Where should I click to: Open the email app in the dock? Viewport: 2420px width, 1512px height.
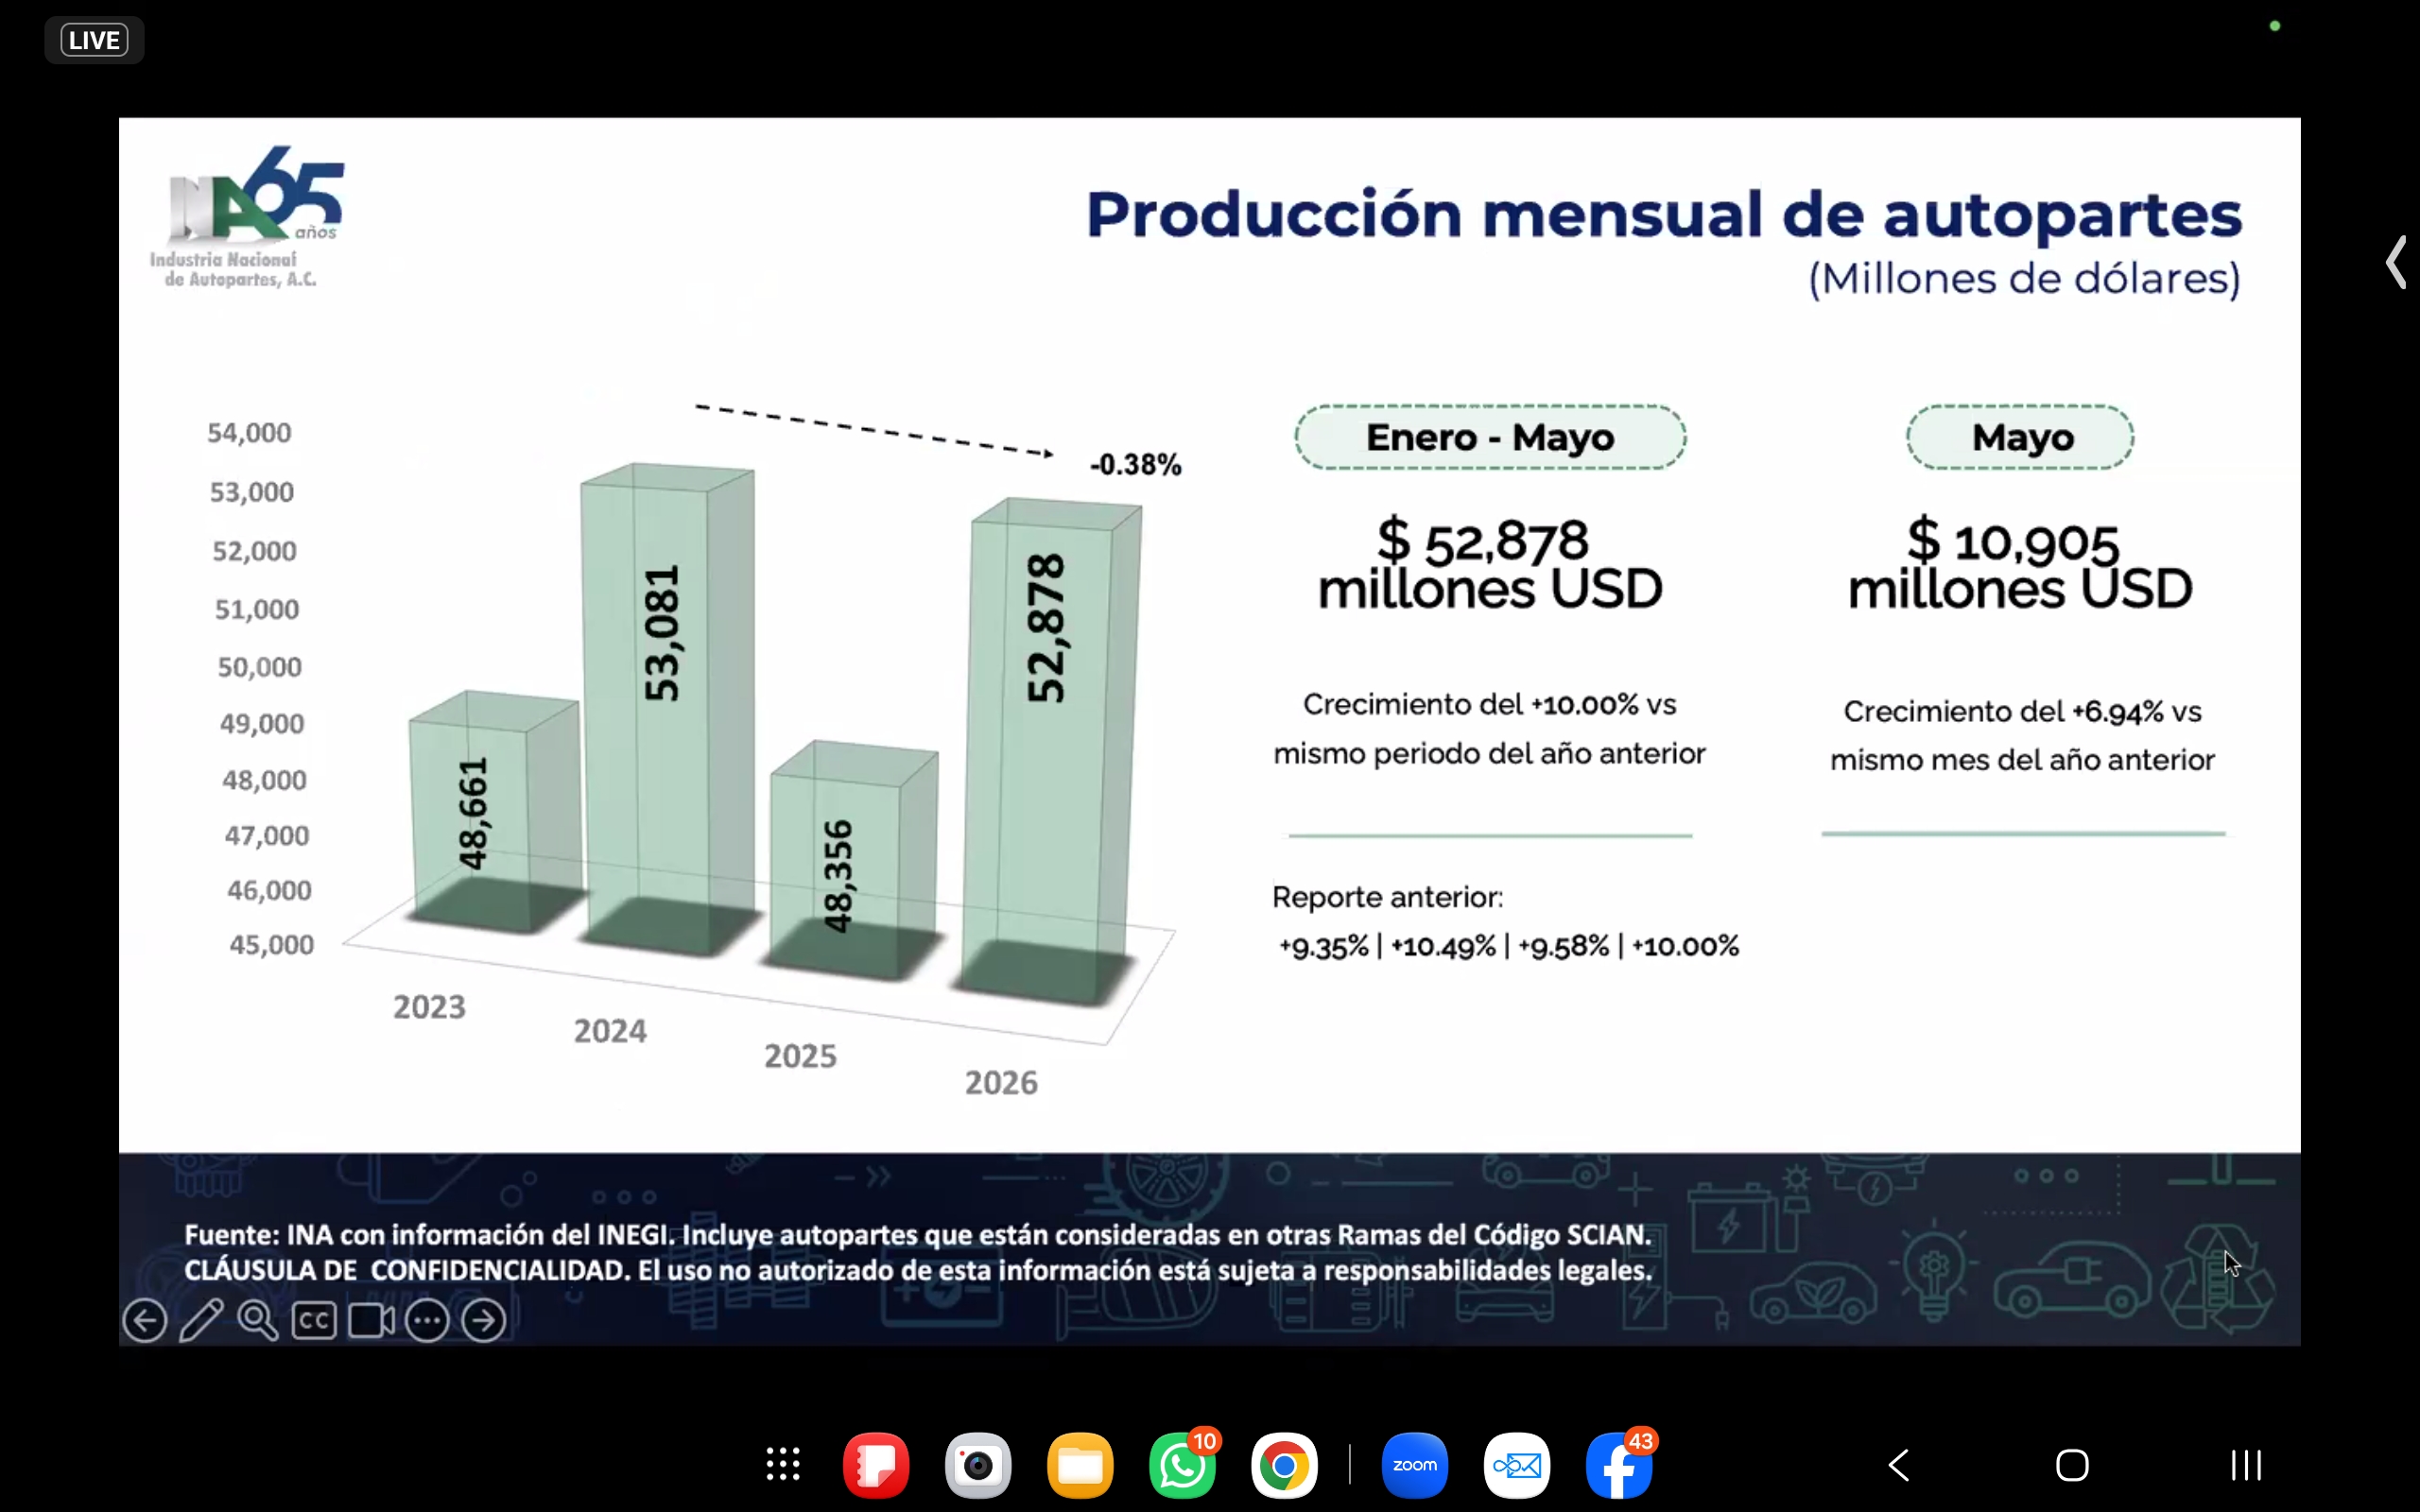tap(1517, 1466)
